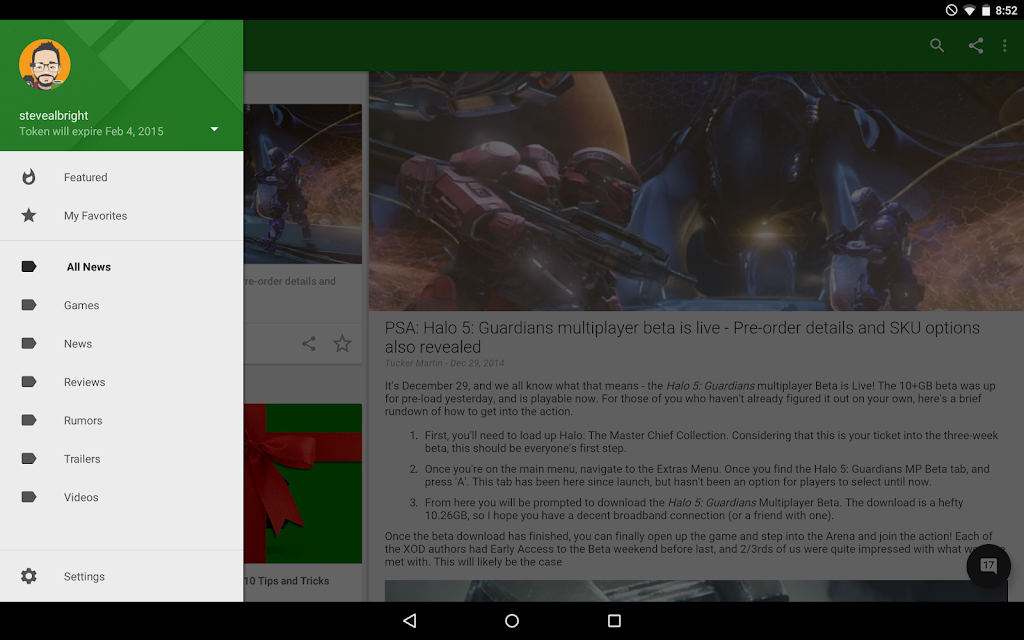Click the flame icon beside Featured
The height and width of the screenshot is (640, 1024).
click(x=29, y=177)
